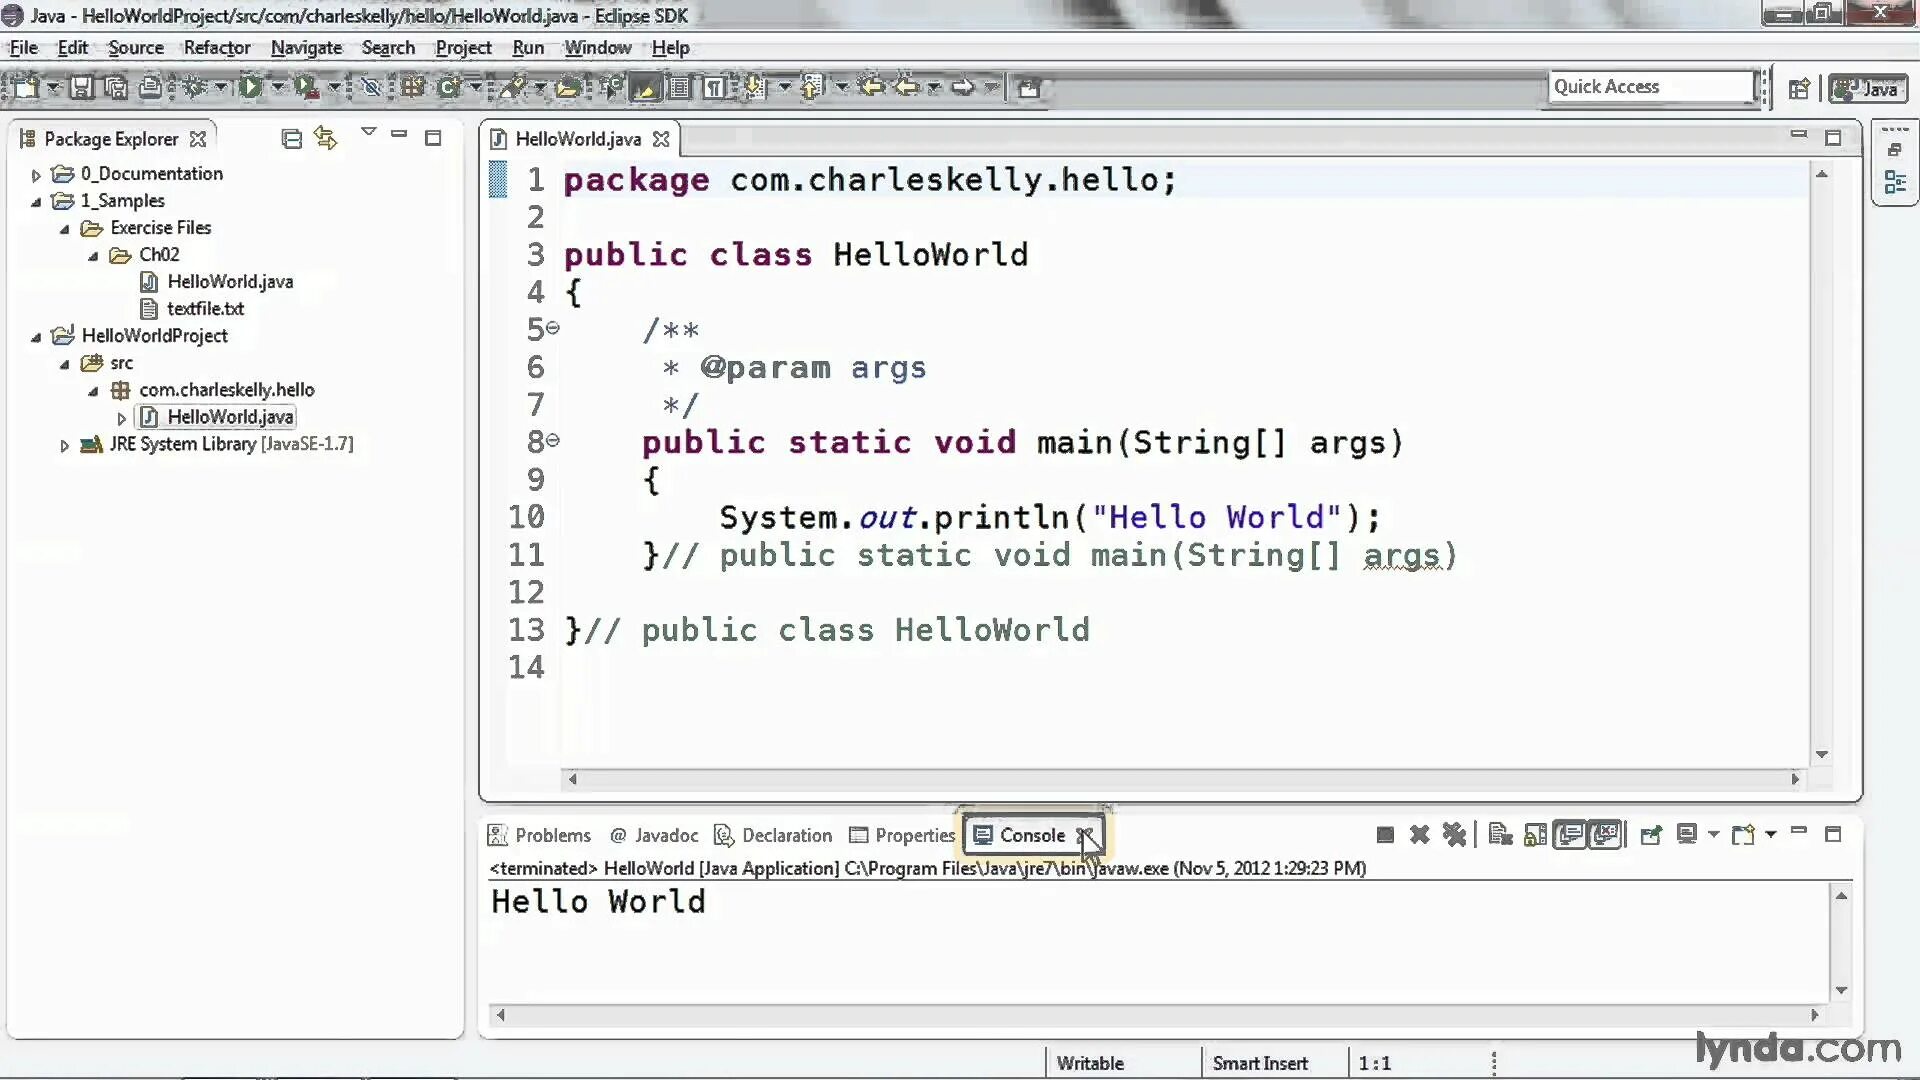Screen dimensions: 1920x1080
Task: Click the Pin Console icon
Action: 1651,835
